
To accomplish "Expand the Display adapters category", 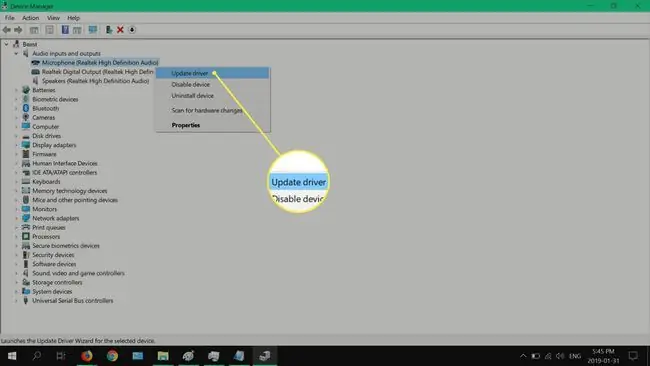I will (x=16, y=145).
